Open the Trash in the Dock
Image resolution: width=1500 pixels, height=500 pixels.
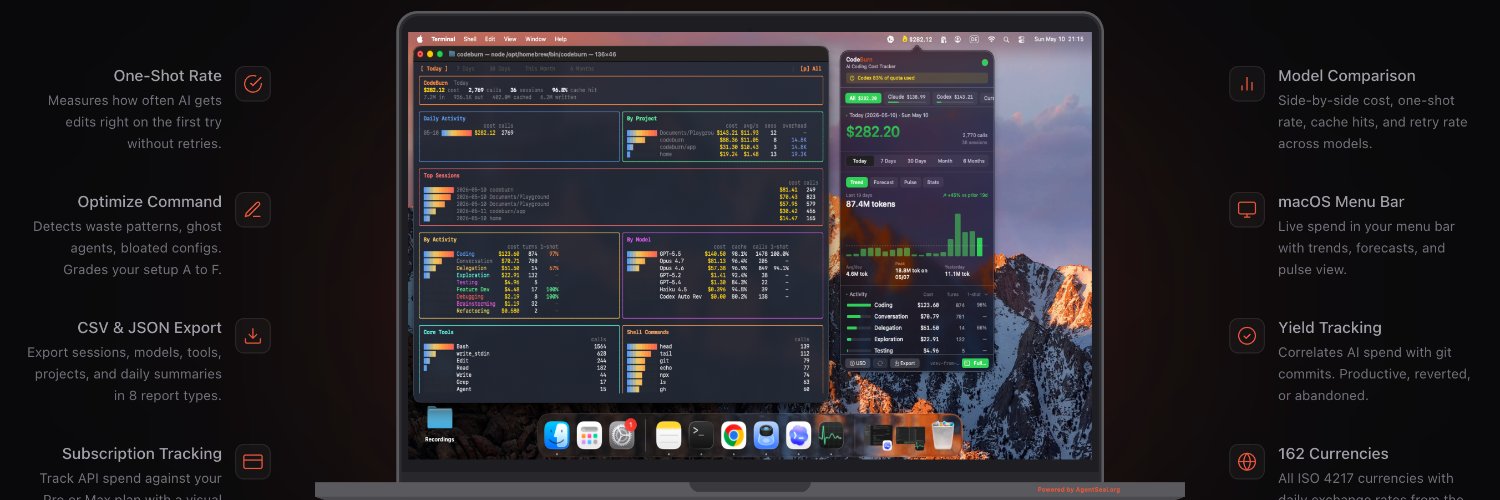pyautogui.click(x=943, y=435)
